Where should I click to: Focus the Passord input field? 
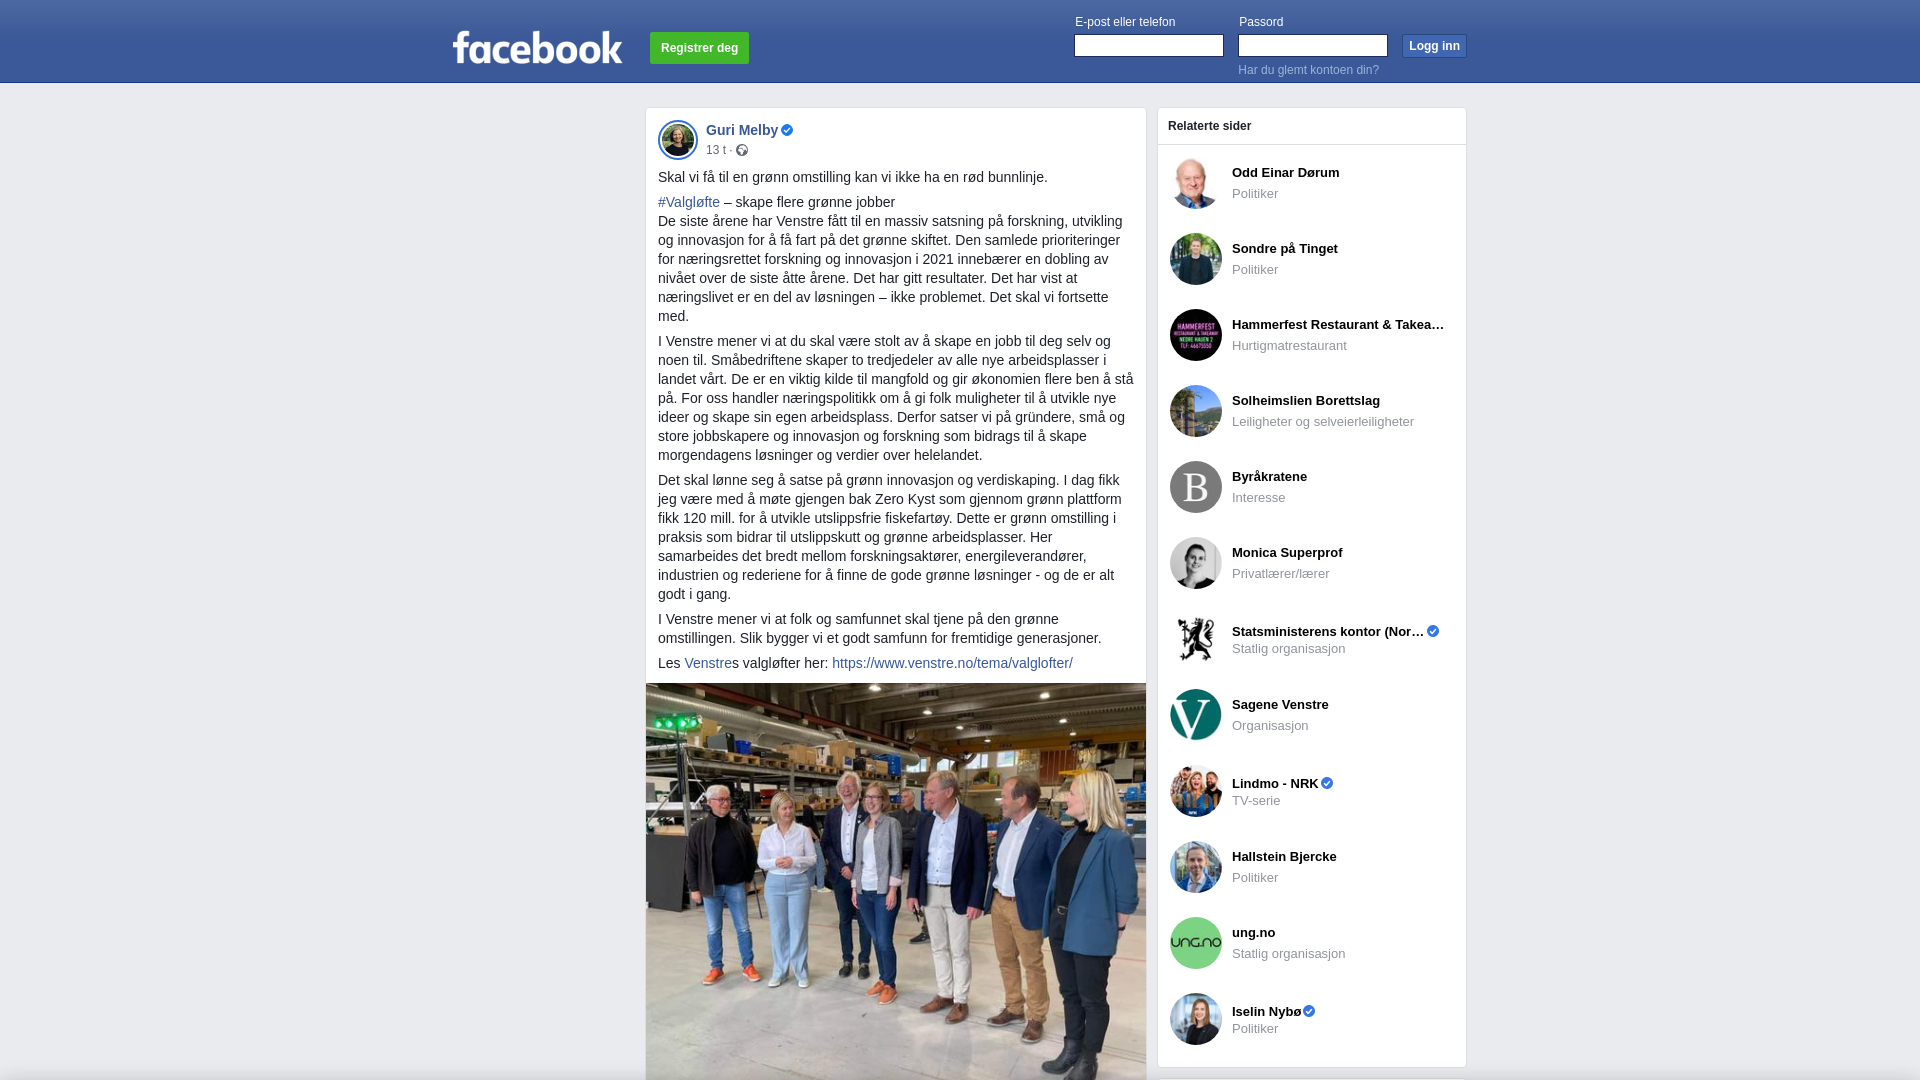click(1313, 46)
